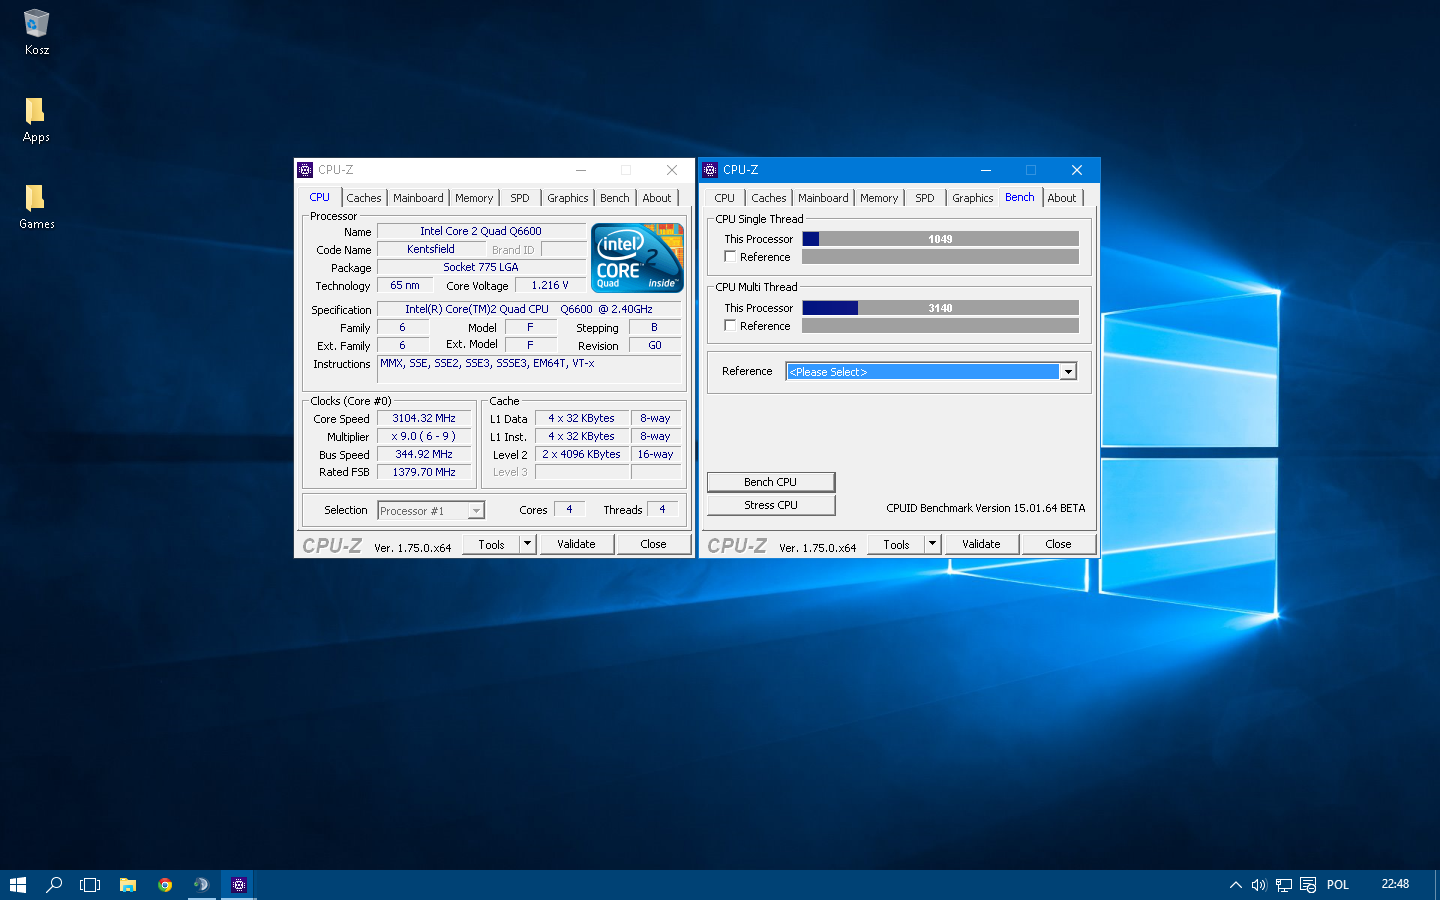
Task: Expand Tools dropdown arrow in Bench window
Action: point(933,544)
